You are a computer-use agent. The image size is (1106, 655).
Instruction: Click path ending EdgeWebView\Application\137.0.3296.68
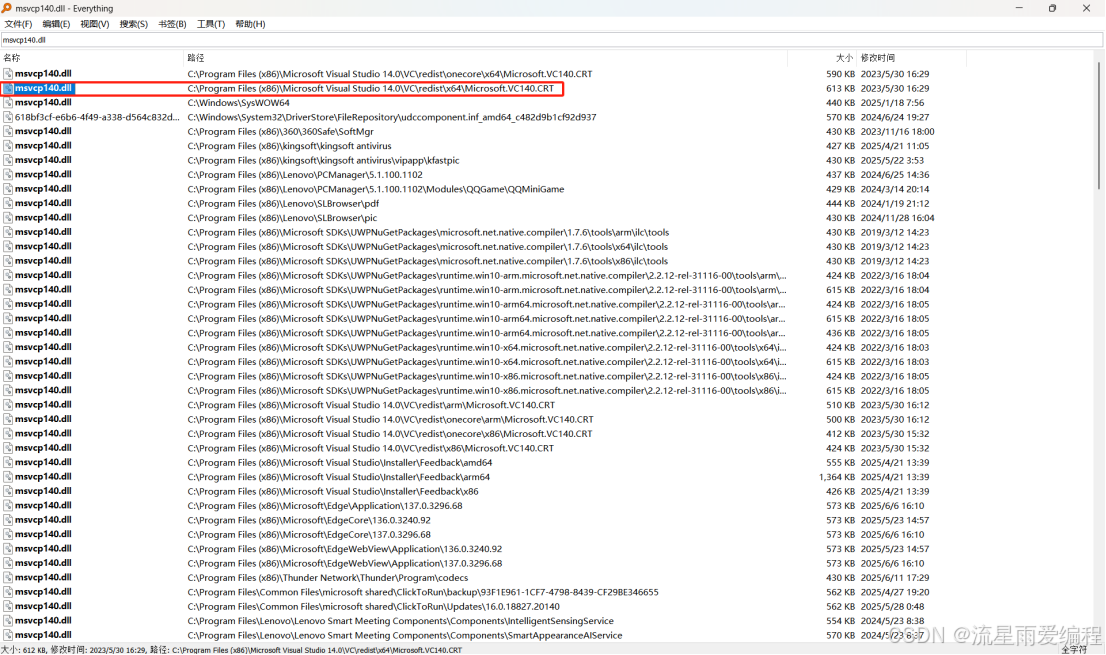345,563
